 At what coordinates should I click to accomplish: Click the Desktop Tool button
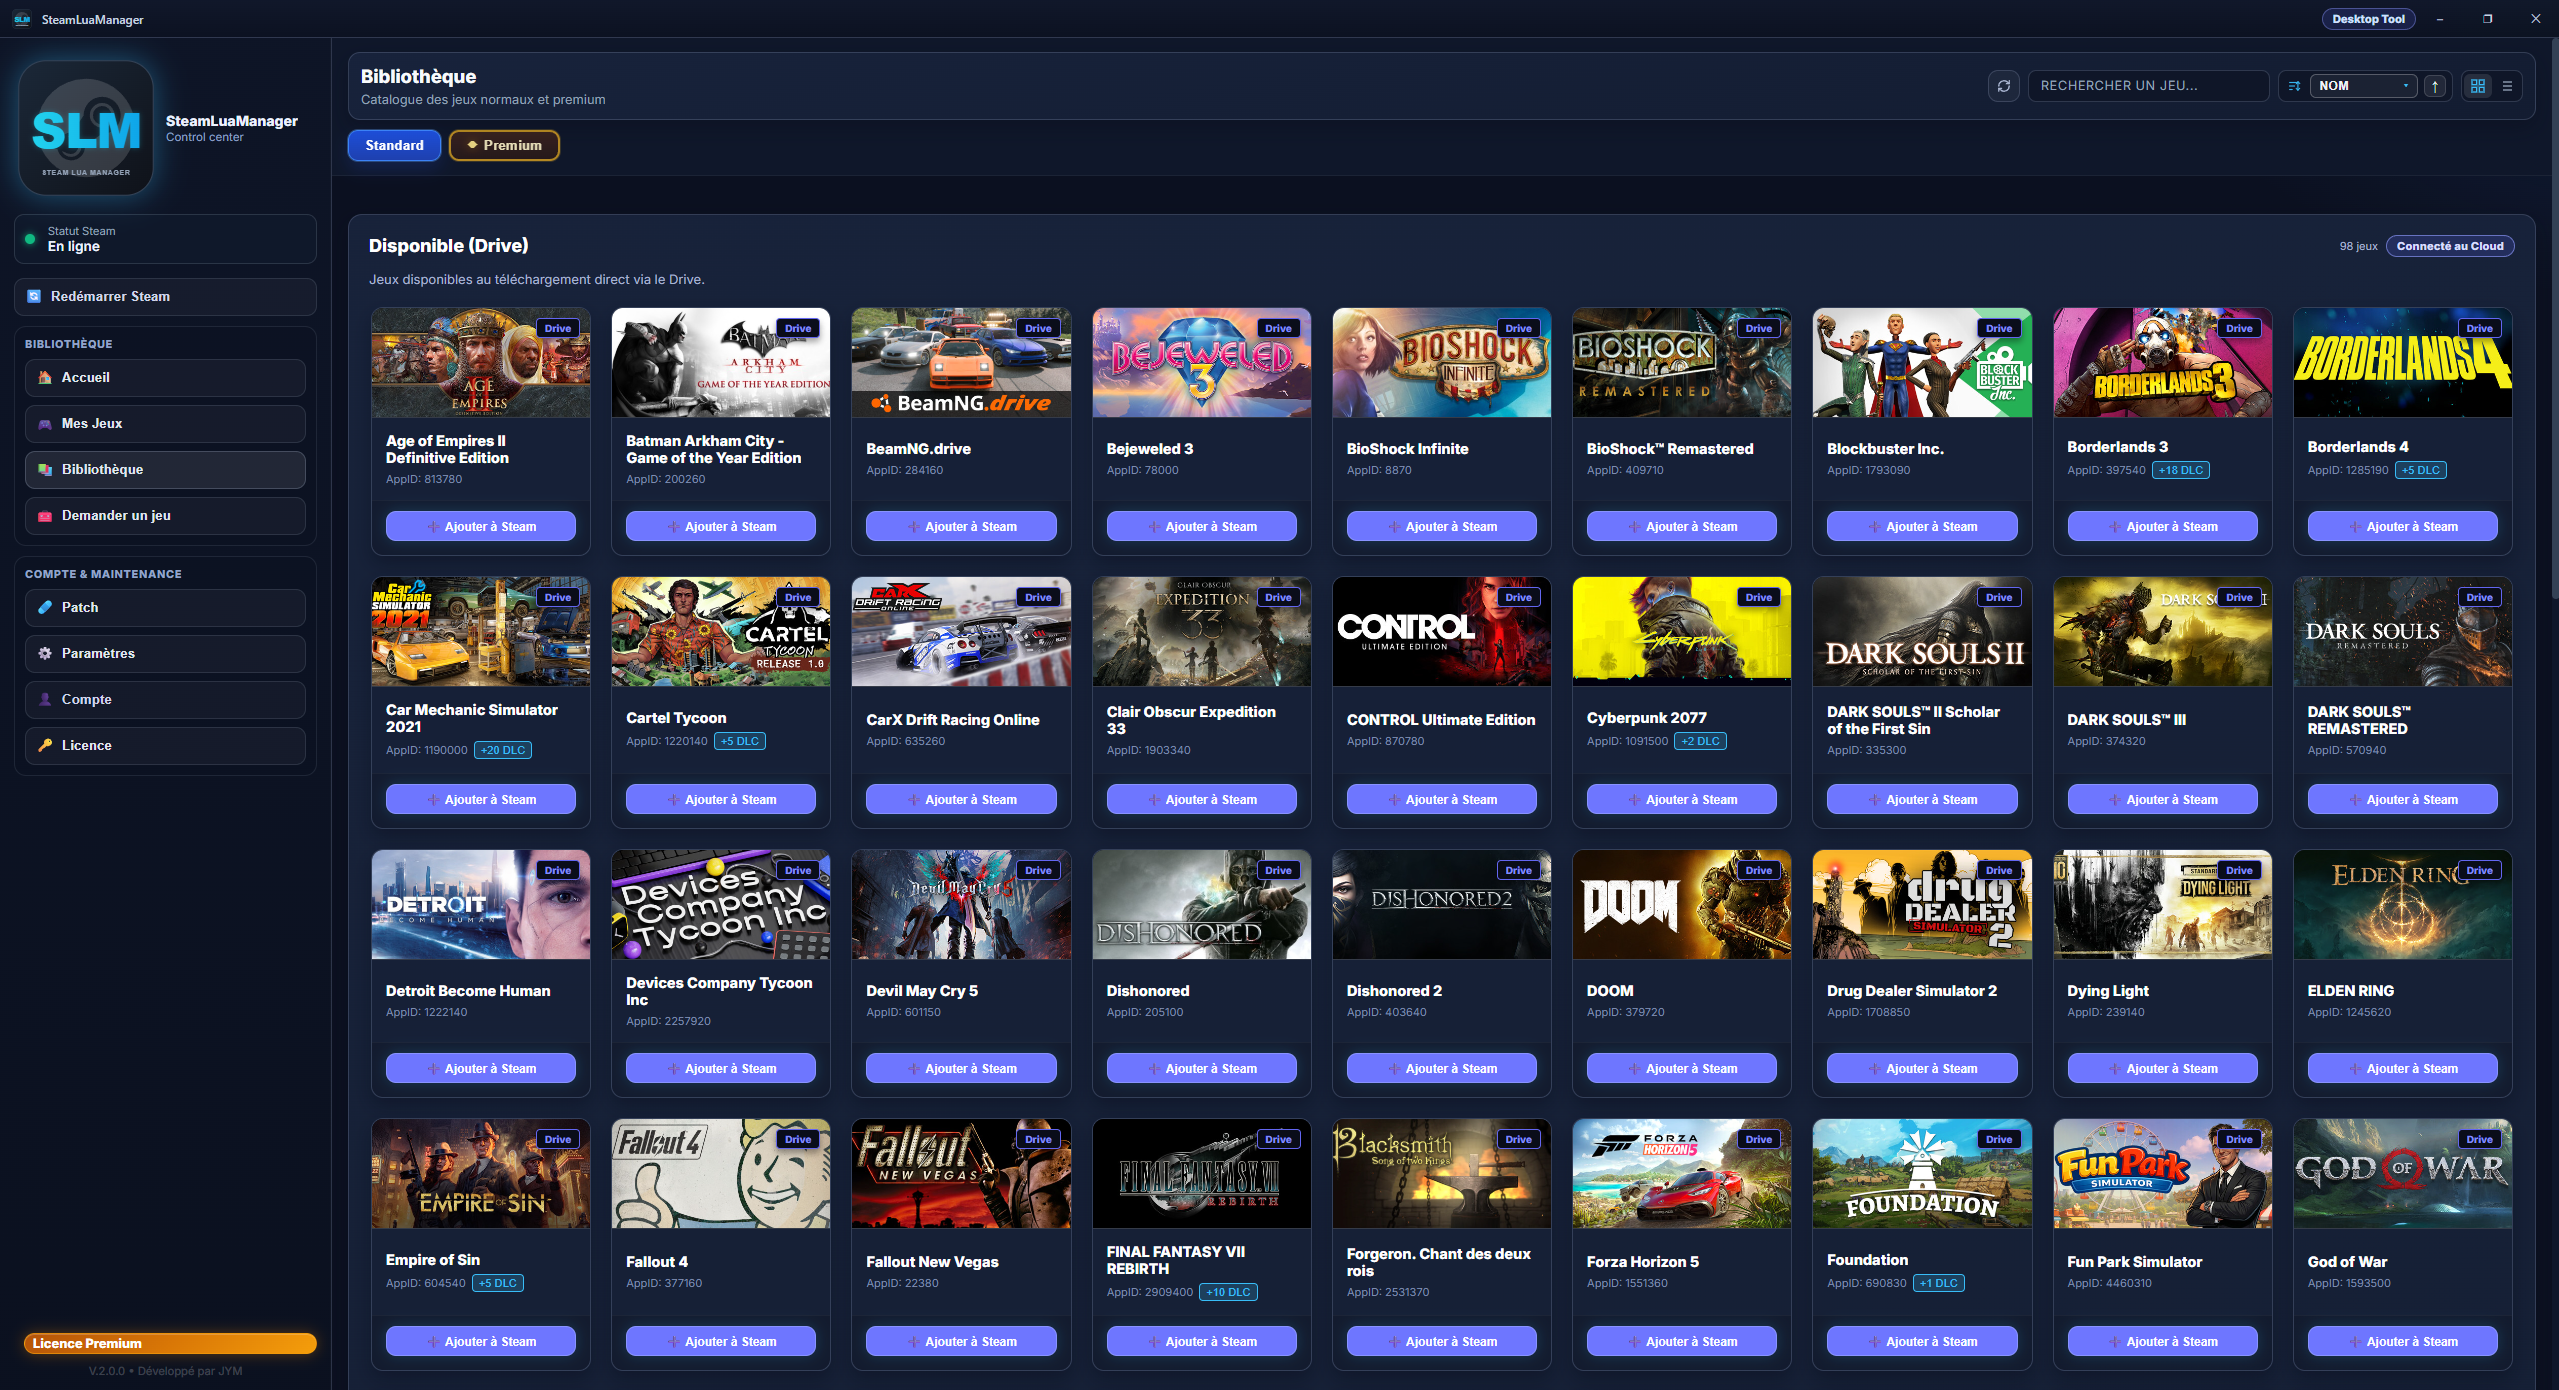point(2368,19)
